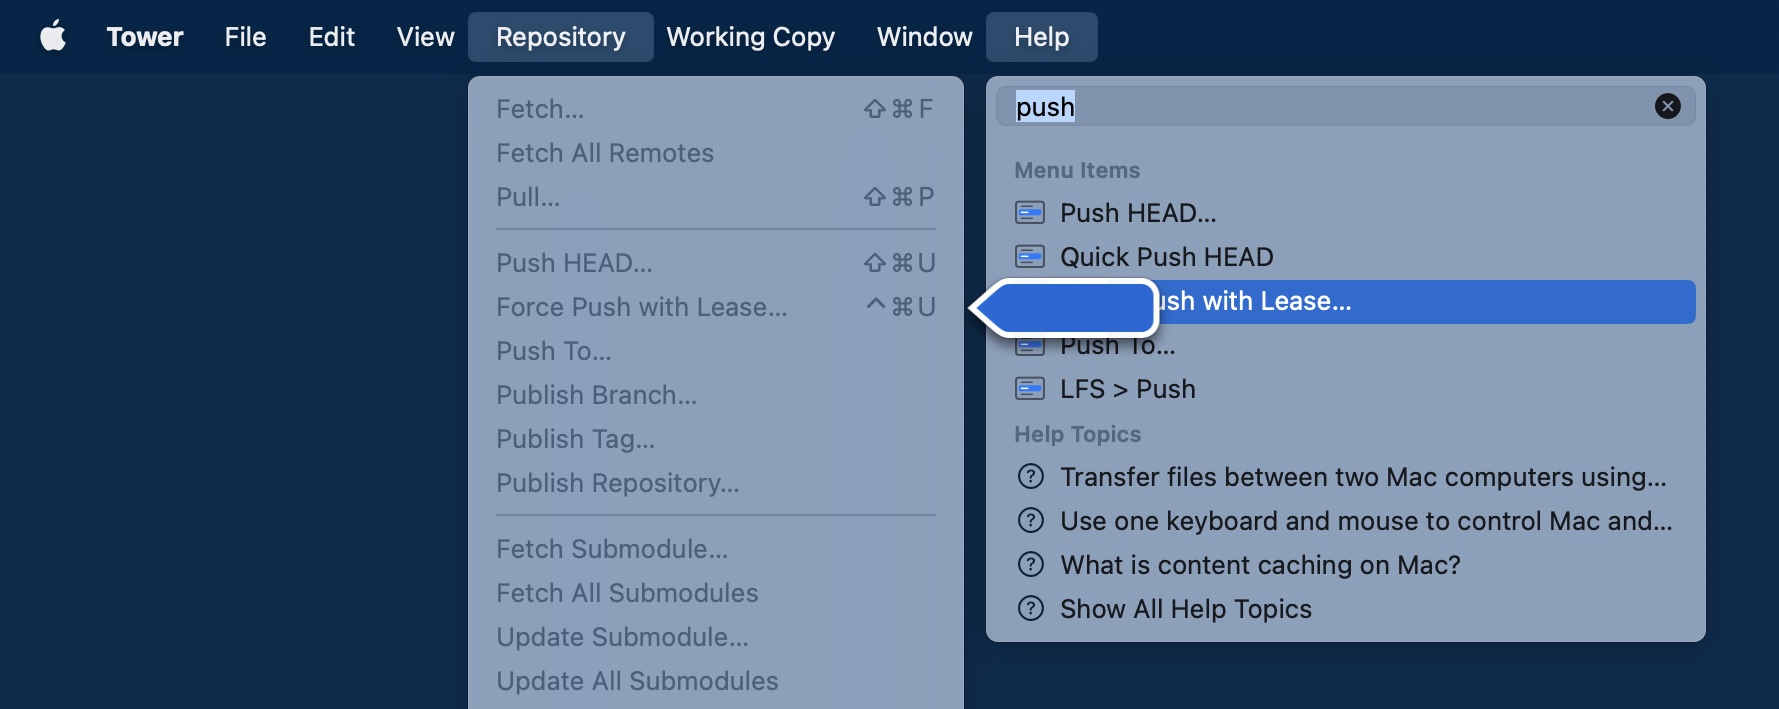The width and height of the screenshot is (1779, 709).
Task: Click the Quick Push HEAD result icon
Action: click(1030, 257)
